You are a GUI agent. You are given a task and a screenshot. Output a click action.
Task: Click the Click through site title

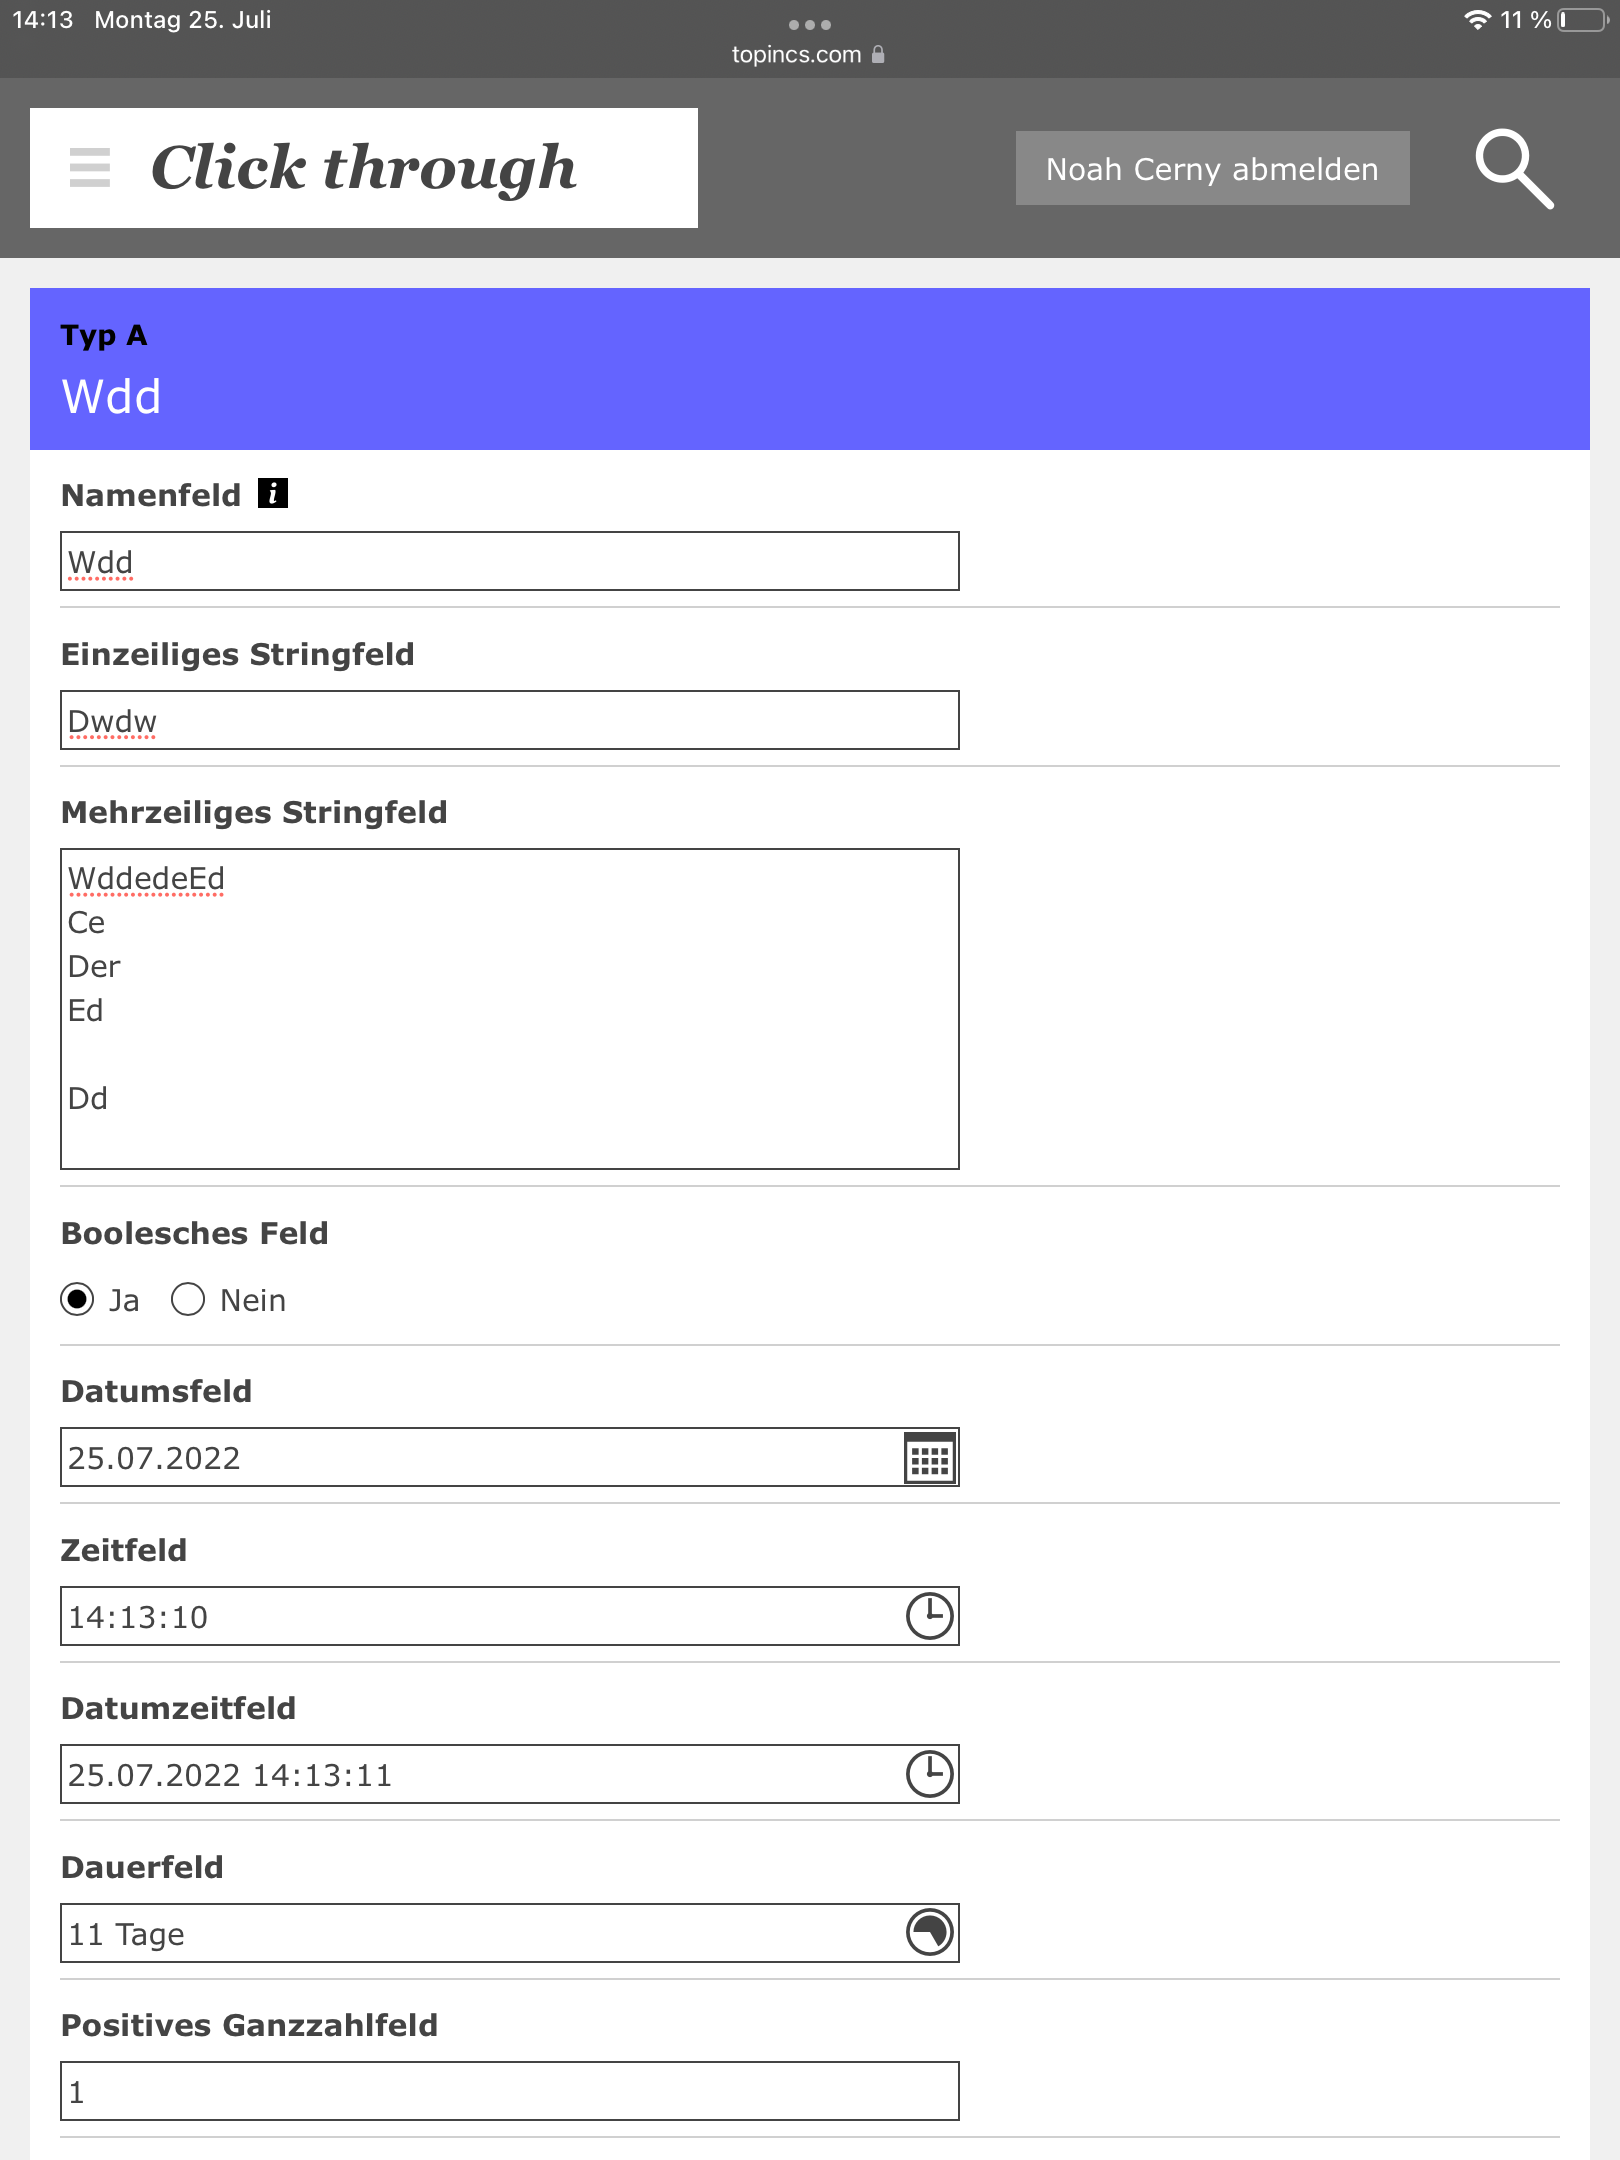364,168
